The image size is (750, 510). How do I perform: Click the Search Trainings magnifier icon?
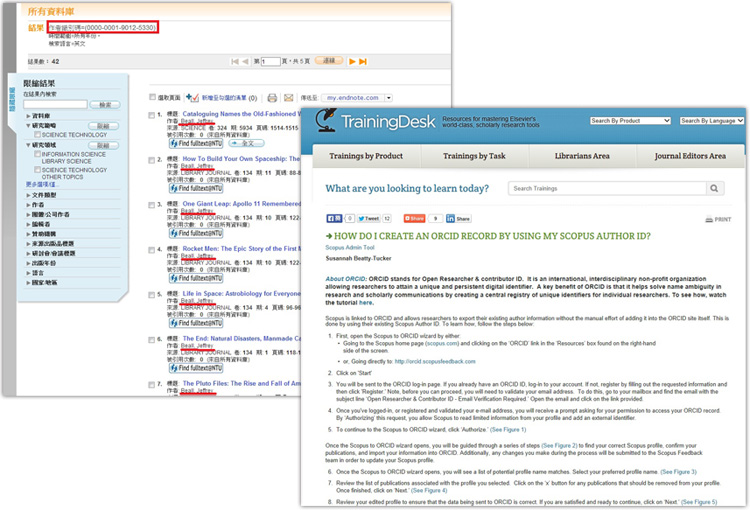point(714,188)
